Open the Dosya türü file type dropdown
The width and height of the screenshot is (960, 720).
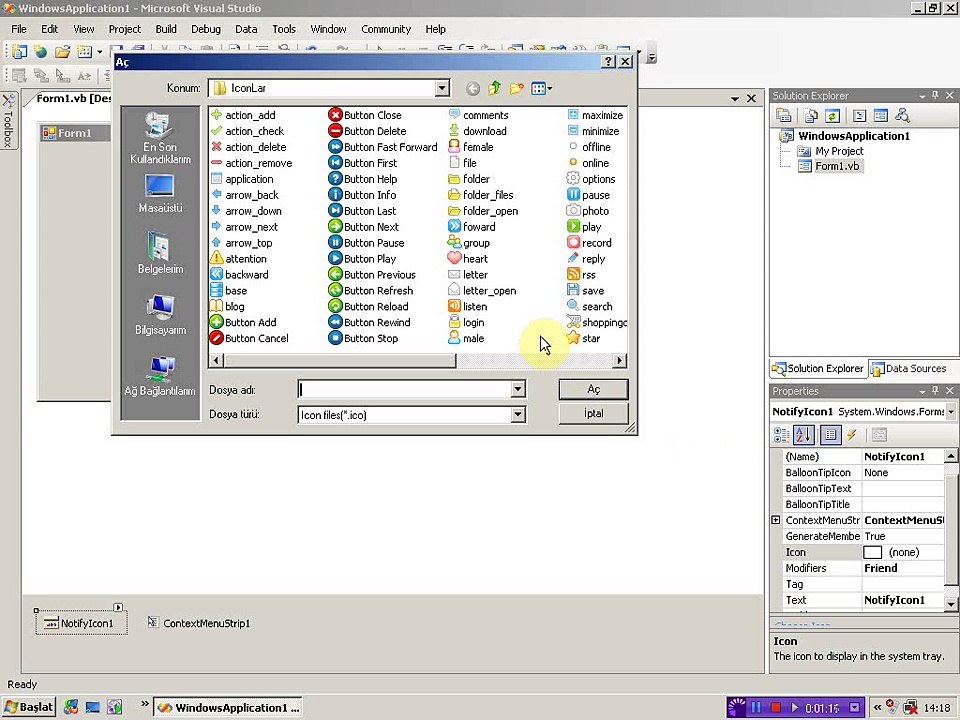[x=518, y=415]
